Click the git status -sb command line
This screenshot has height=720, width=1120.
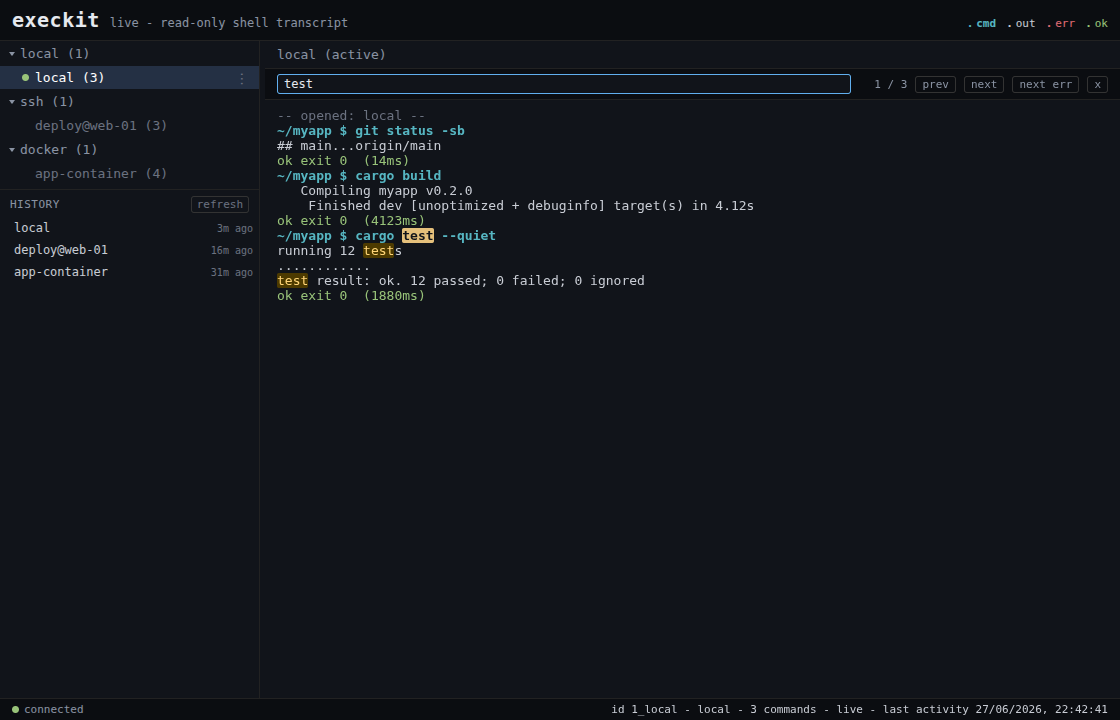pos(371,131)
